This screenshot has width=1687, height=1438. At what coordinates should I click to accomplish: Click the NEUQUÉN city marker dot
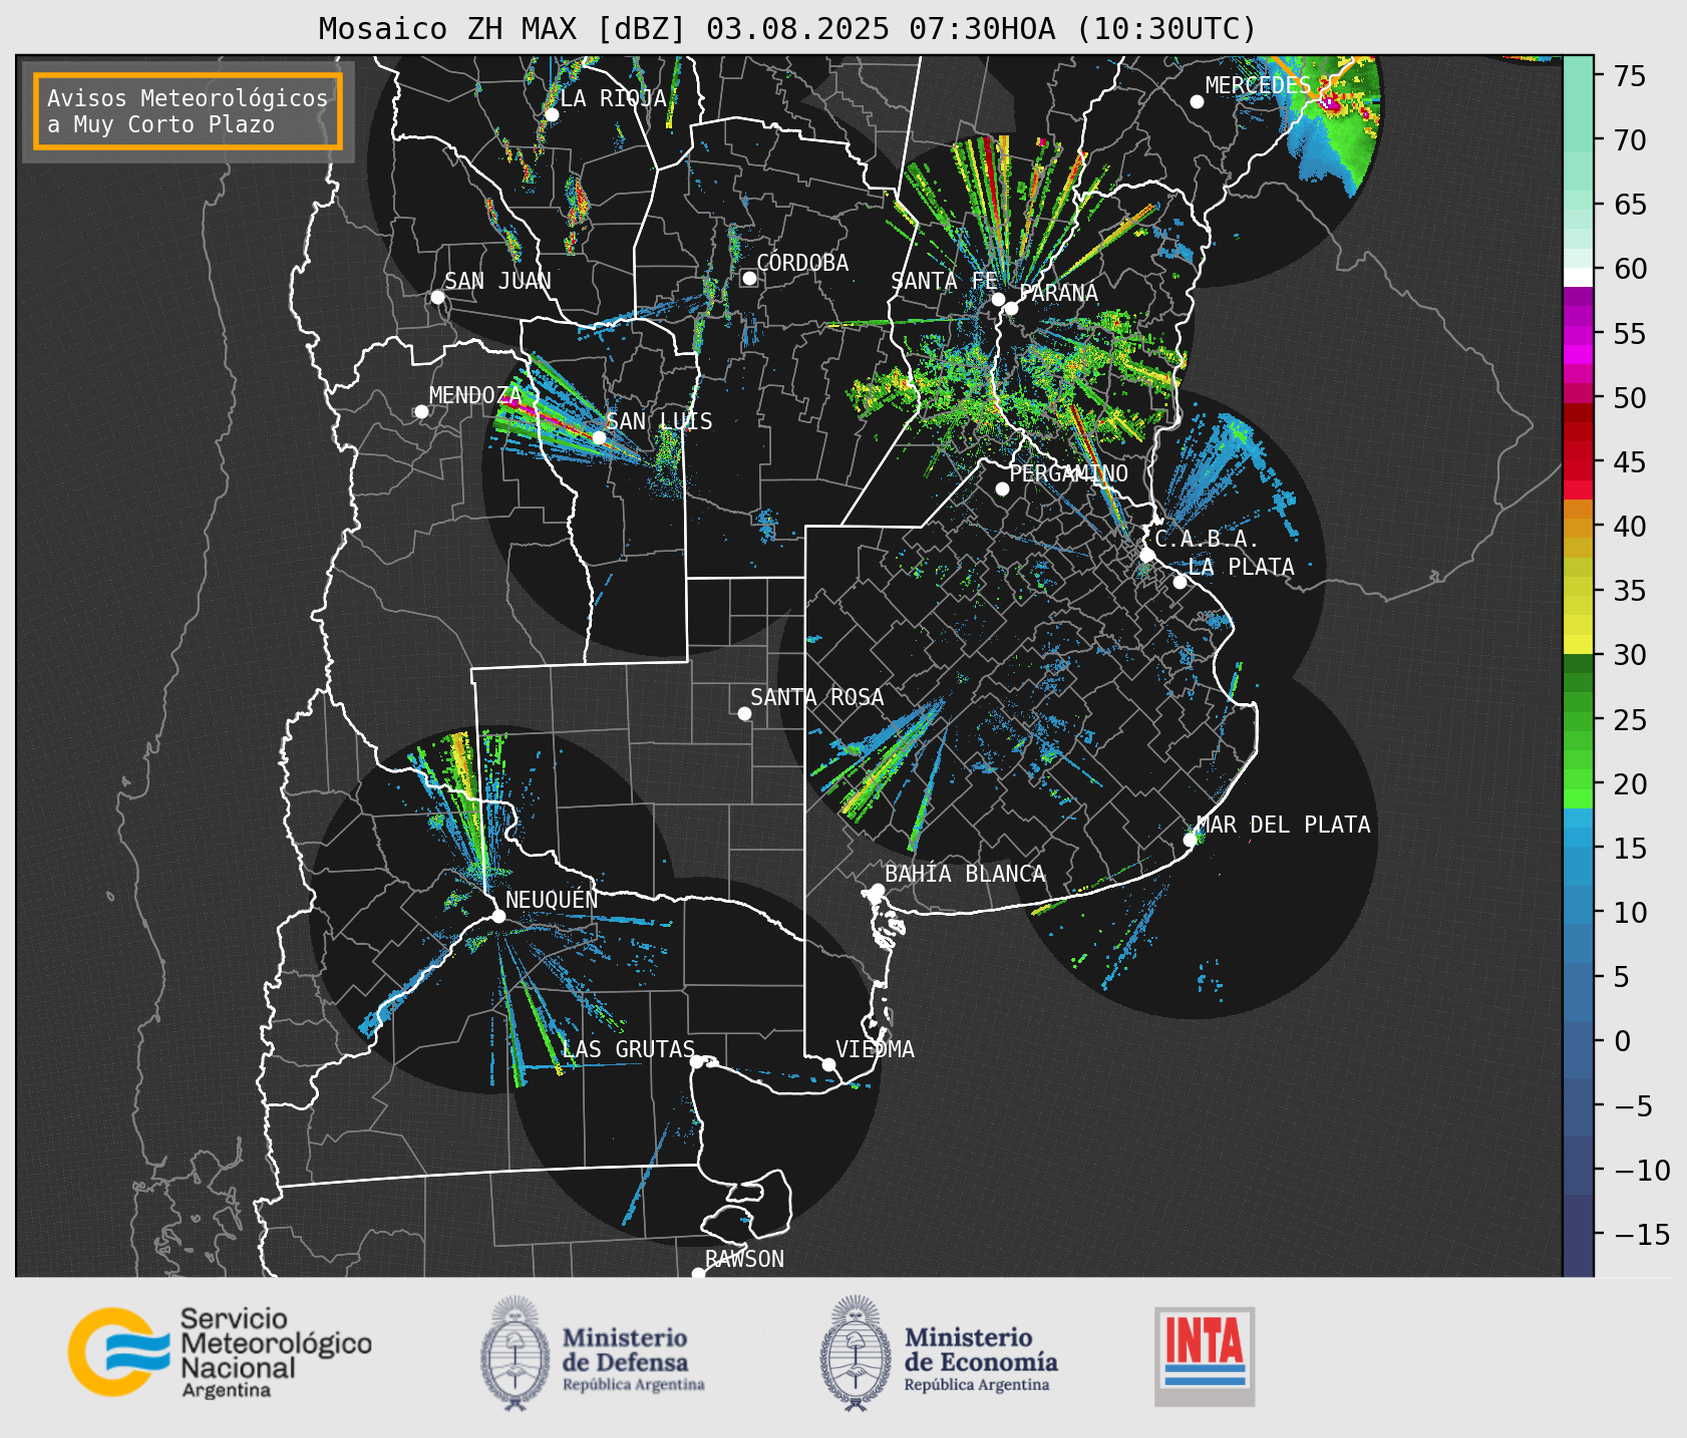click(x=498, y=916)
